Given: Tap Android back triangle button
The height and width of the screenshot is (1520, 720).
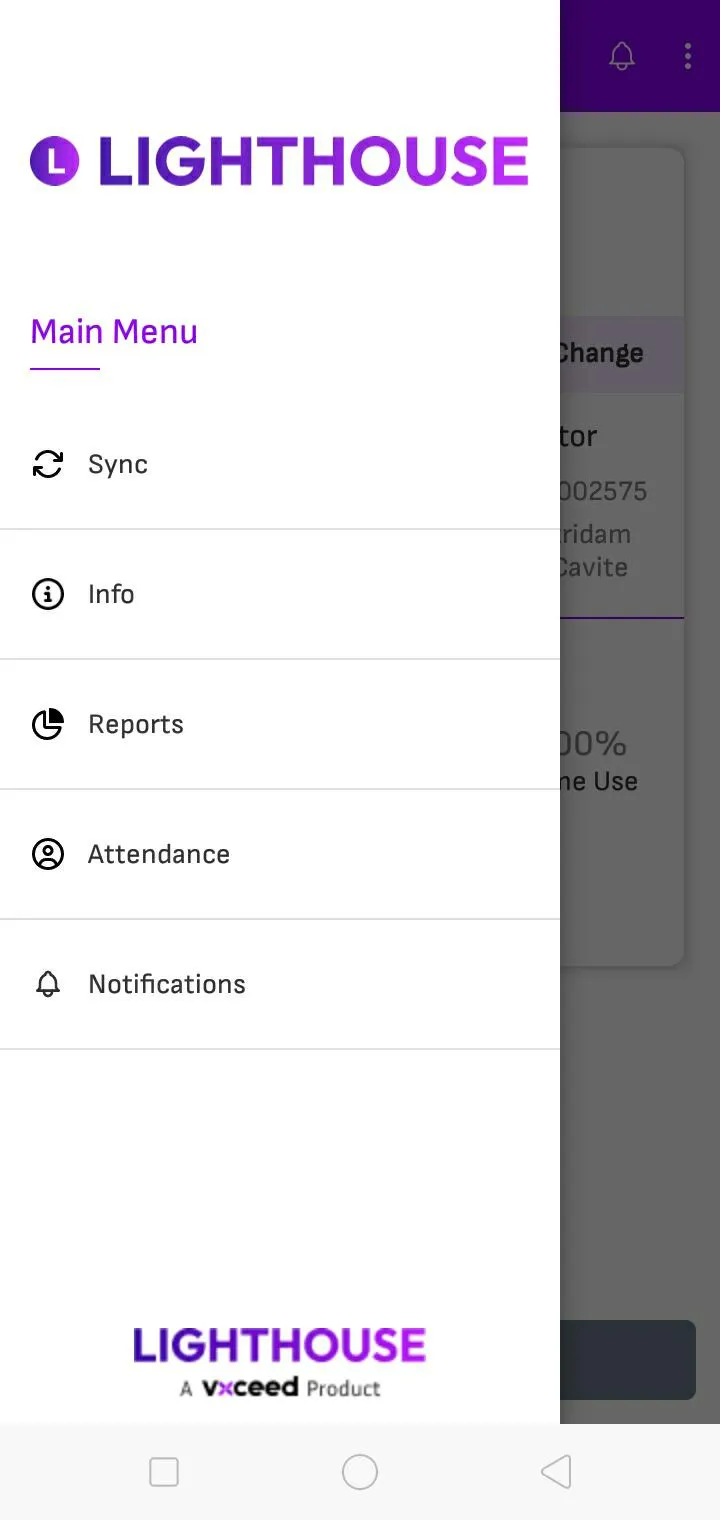Looking at the screenshot, I should (556, 1472).
